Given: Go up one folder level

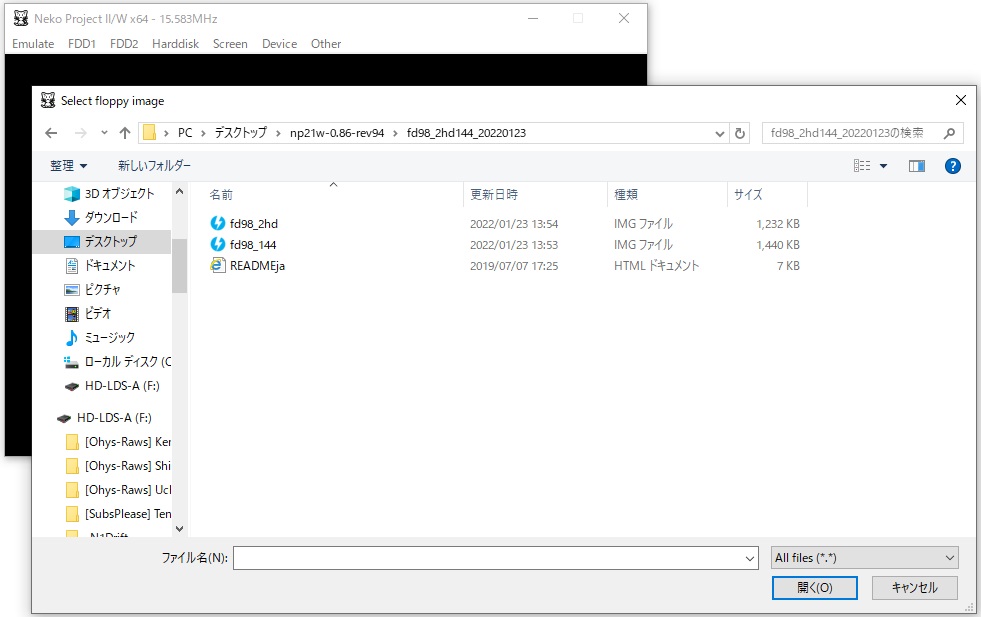Looking at the screenshot, I should click(125, 133).
